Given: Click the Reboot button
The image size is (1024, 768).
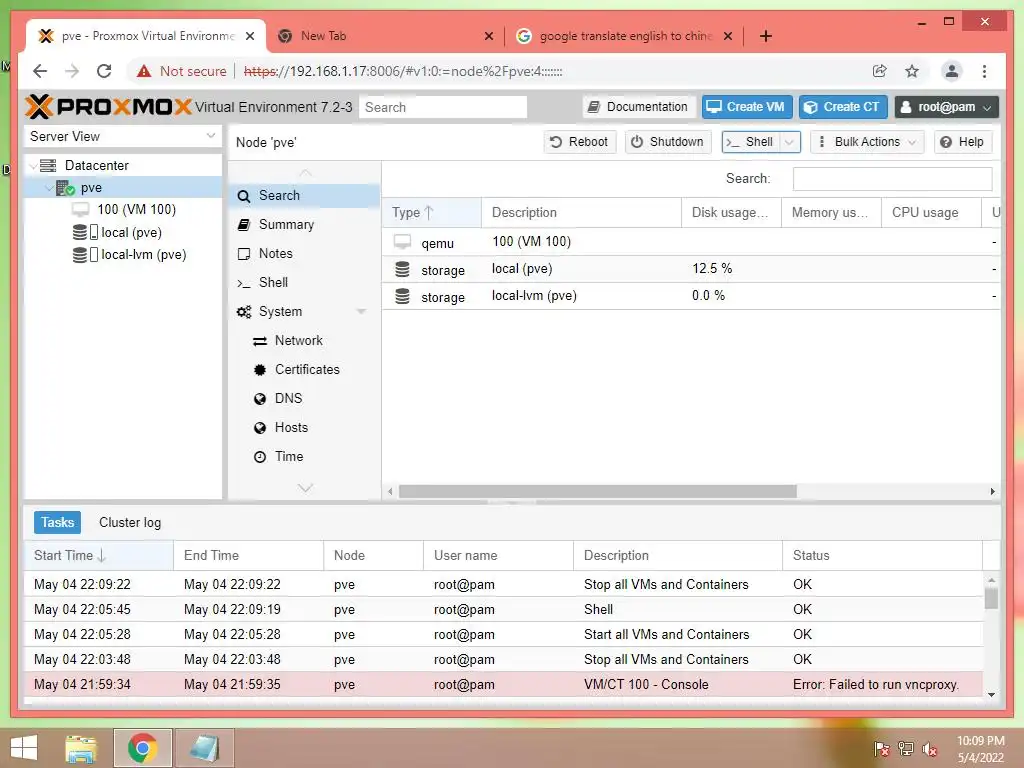Looking at the screenshot, I should 579,142.
